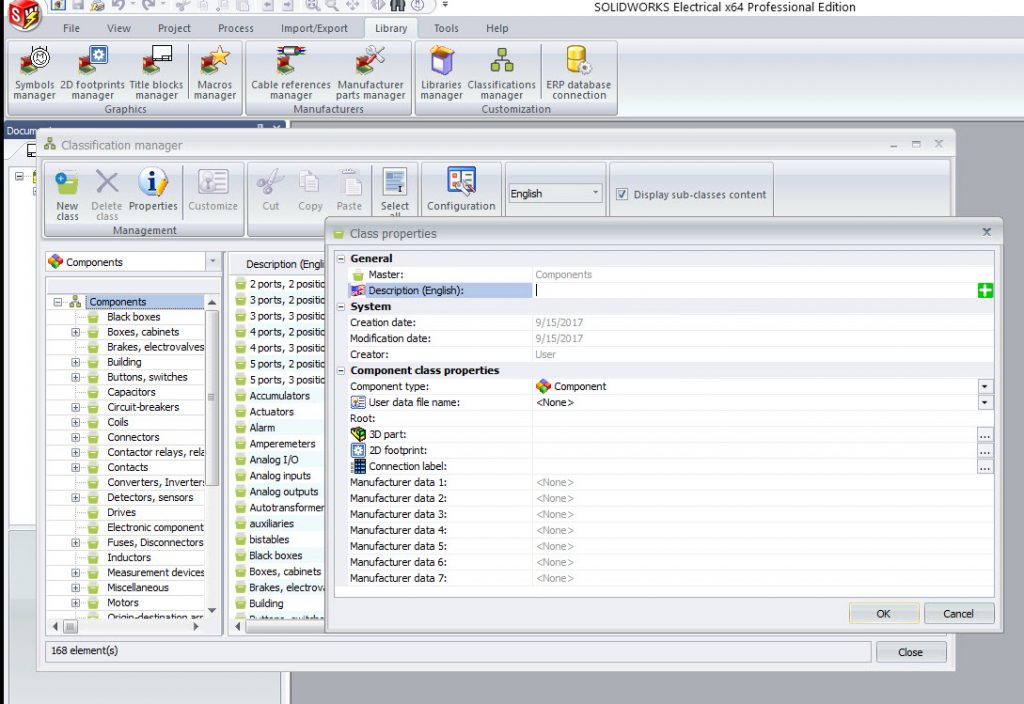Click New class in Classification manager
Screen dimensions: 1024x704
coord(67,194)
